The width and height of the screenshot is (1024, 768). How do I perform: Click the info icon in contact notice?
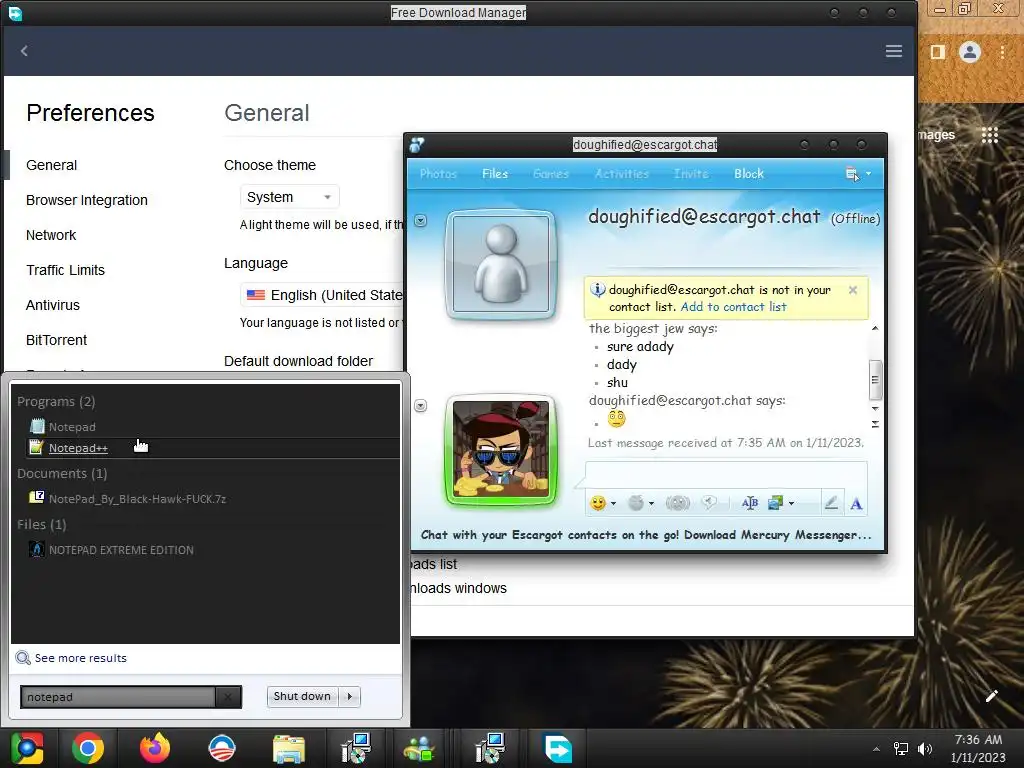[597, 289]
